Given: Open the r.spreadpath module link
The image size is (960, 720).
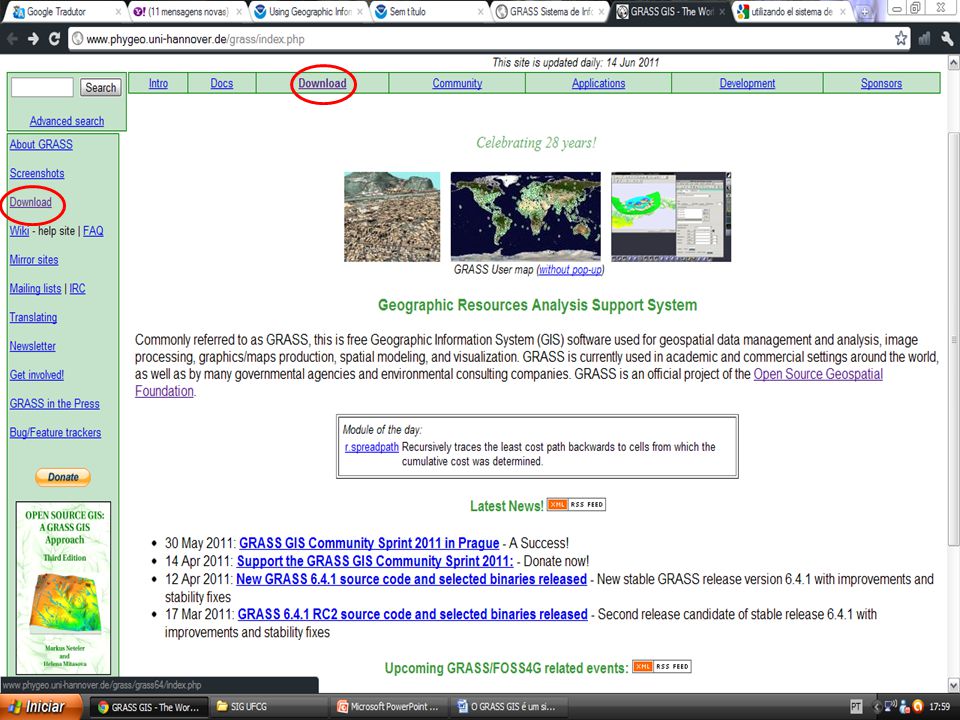Looking at the screenshot, I should click(372, 447).
